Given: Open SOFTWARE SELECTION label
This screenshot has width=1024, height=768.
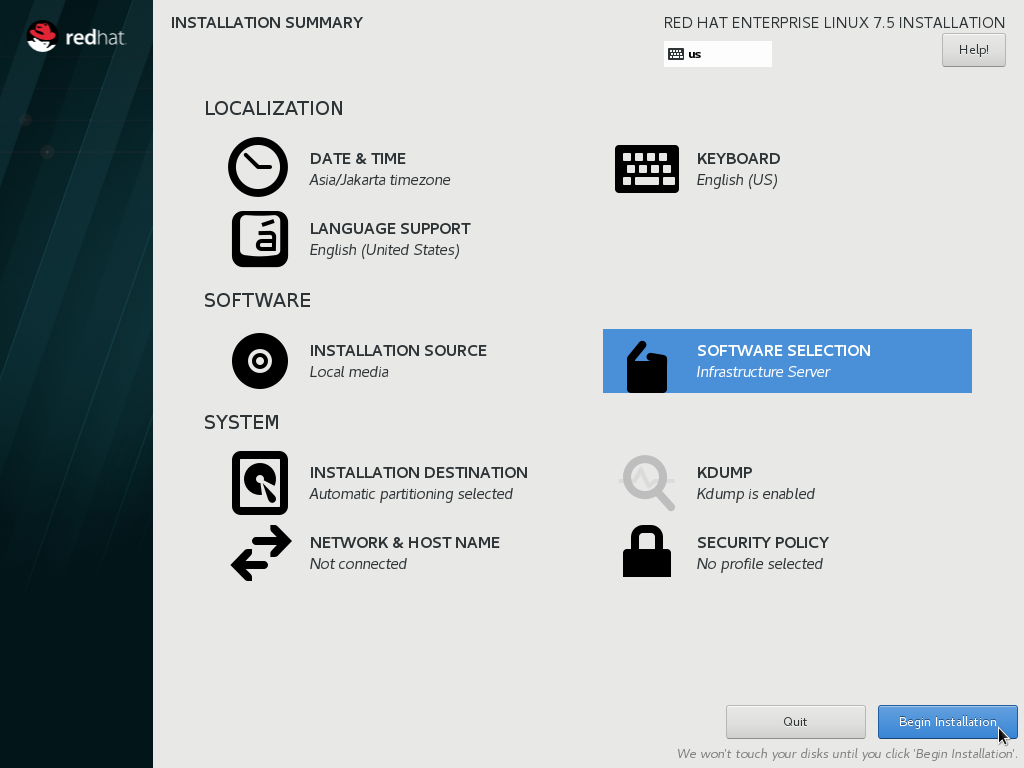Looking at the screenshot, I should click(x=784, y=351).
